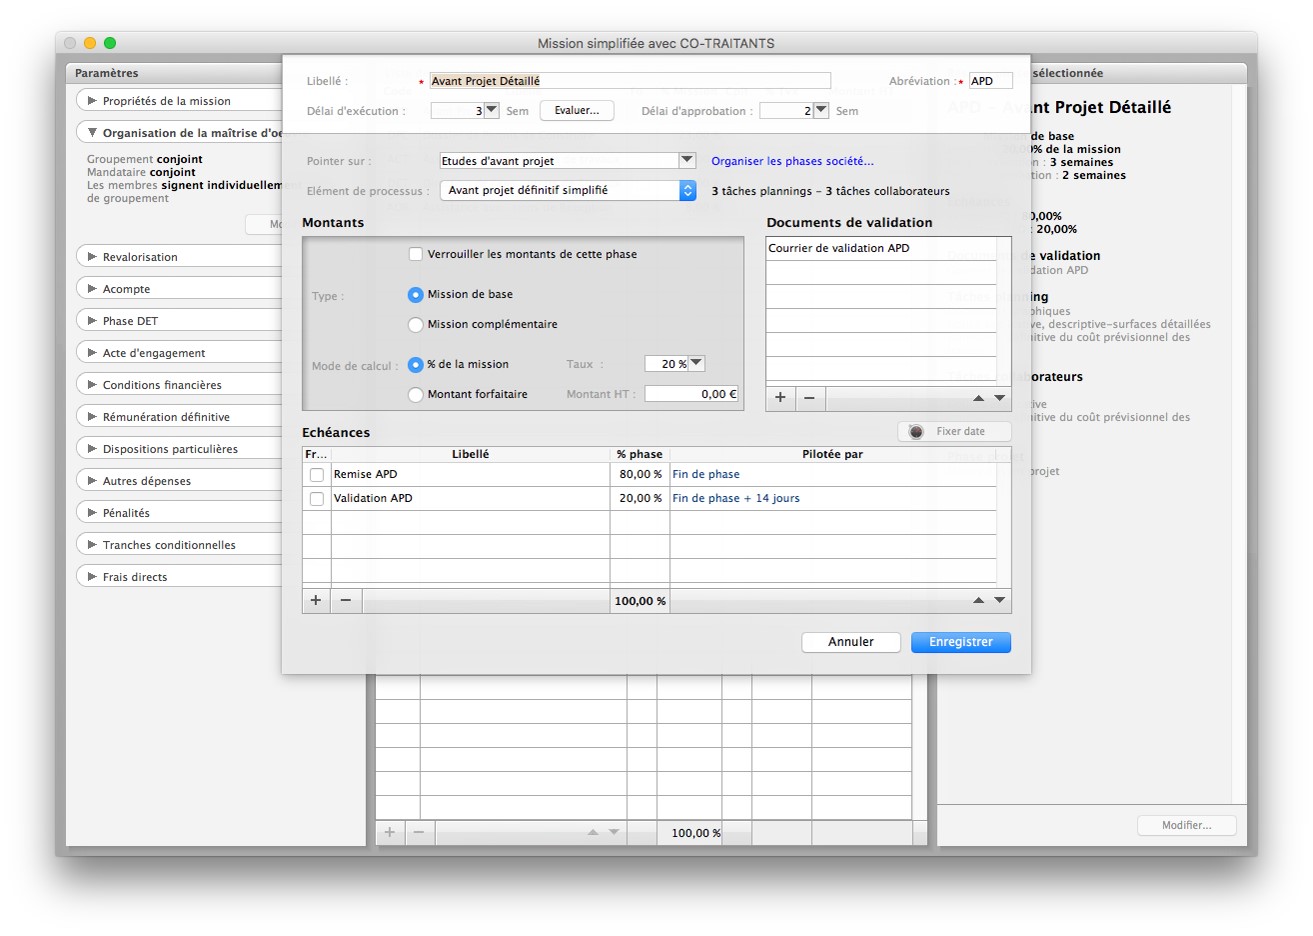This screenshot has width=1313, height=936.
Task: Expand Pénalités section
Action: click(x=92, y=513)
